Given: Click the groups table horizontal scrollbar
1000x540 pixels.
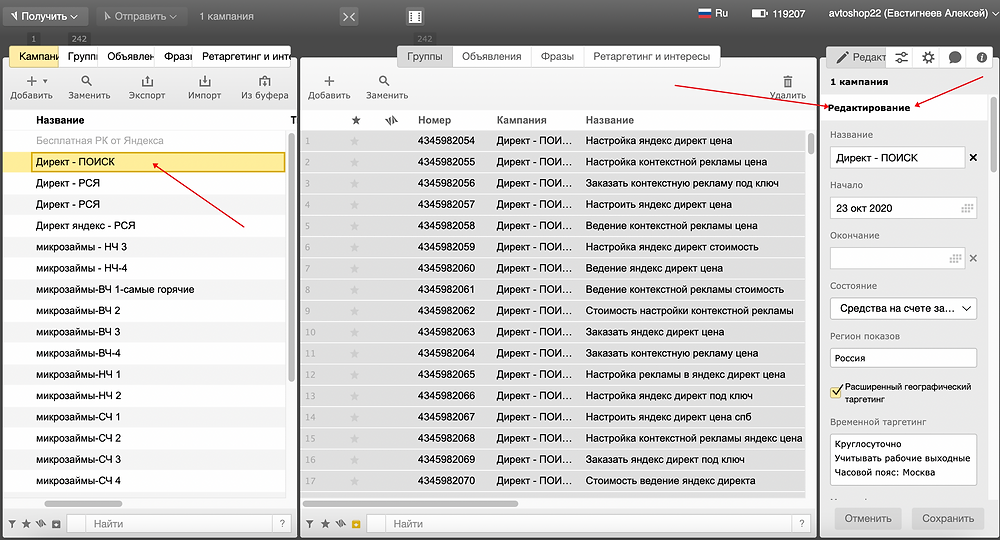Looking at the screenshot, I should click(x=410, y=504).
